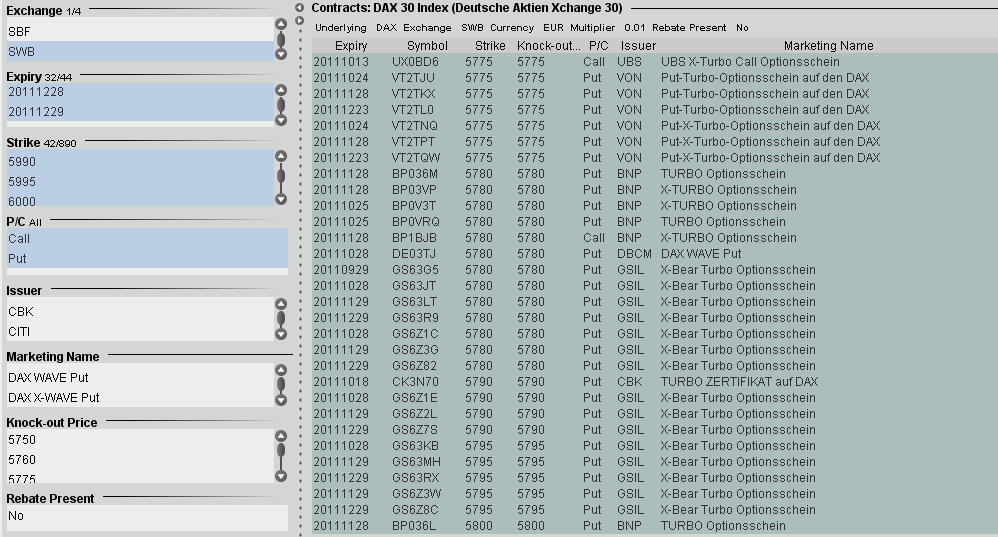Viewport: 998px width, 537px height.
Task: Click Strike list up arrow
Action: [281, 156]
